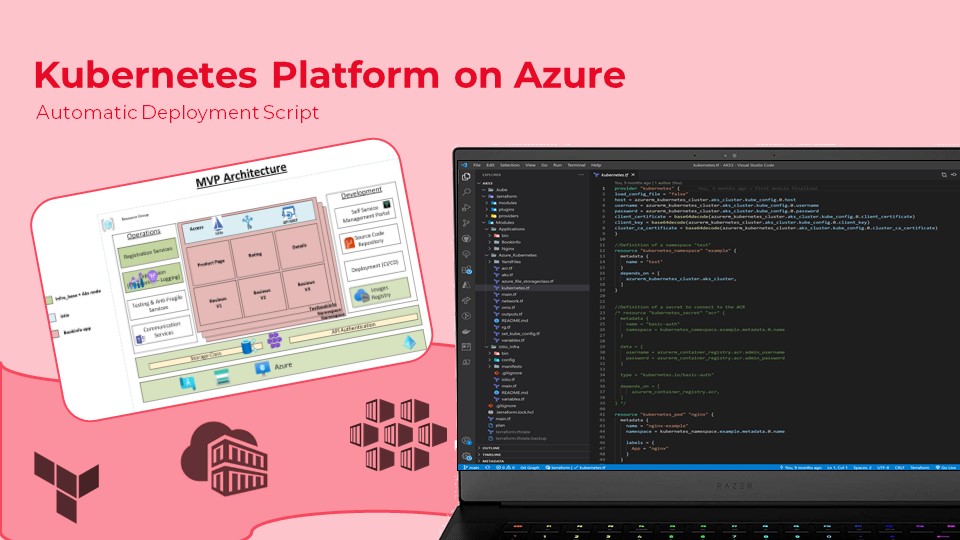The height and width of the screenshot is (540, 960).
Task: Click the MVP Architecture diagram thumbnail
Action: [x=231, y=279]
